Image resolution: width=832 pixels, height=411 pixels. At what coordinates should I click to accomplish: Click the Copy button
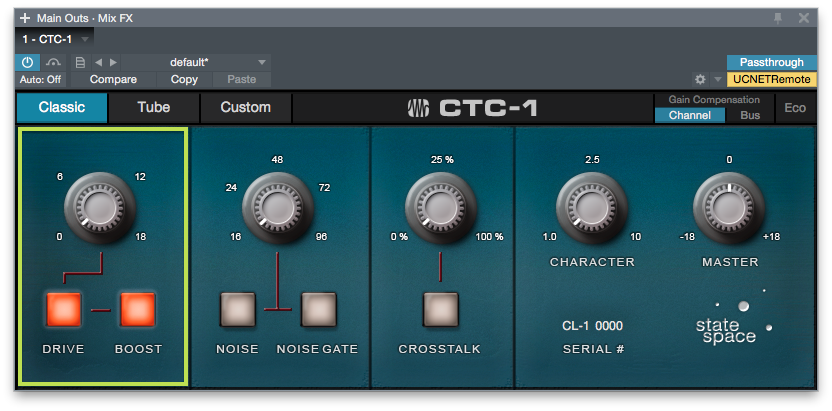(184, 80)
